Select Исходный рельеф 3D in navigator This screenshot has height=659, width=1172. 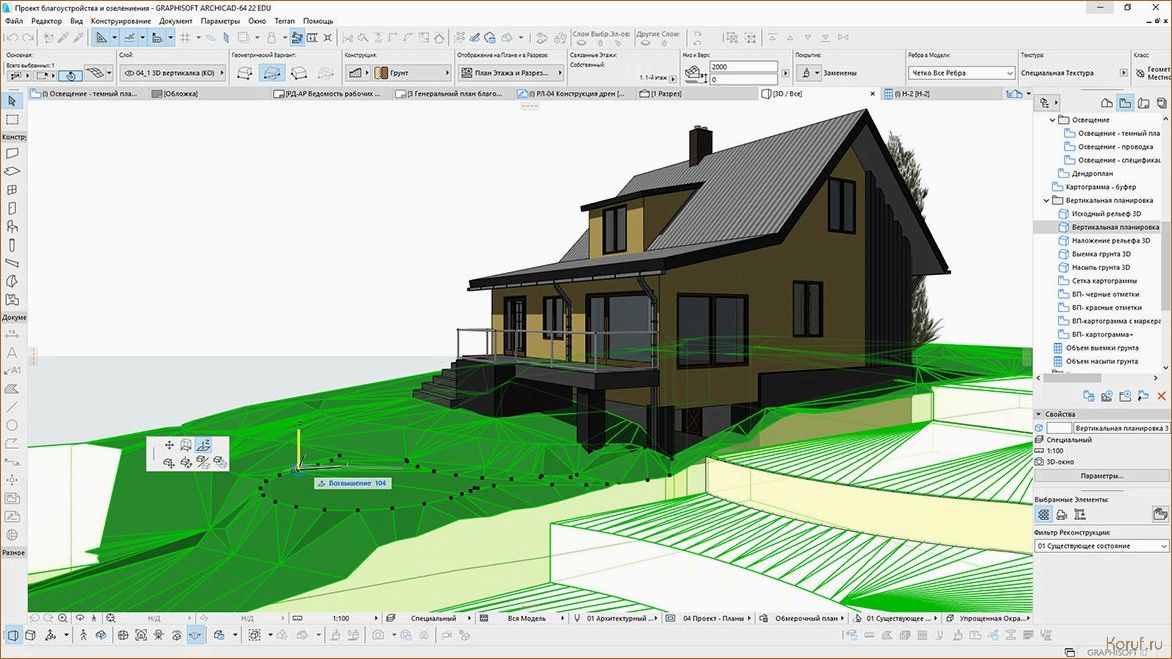[1106, 214]
